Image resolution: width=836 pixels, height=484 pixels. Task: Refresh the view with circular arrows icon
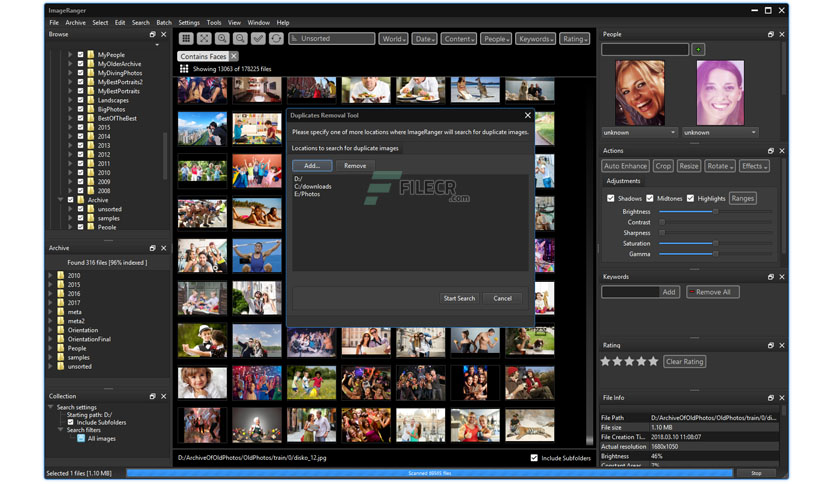pyautogui.click(x=276, y=38)
